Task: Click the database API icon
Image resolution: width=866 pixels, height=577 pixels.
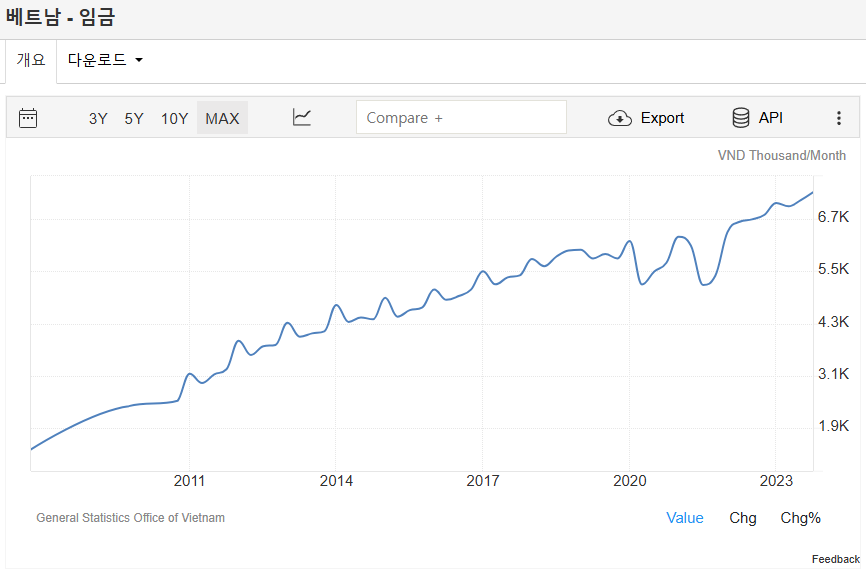Action: click(x=741, y=118)
